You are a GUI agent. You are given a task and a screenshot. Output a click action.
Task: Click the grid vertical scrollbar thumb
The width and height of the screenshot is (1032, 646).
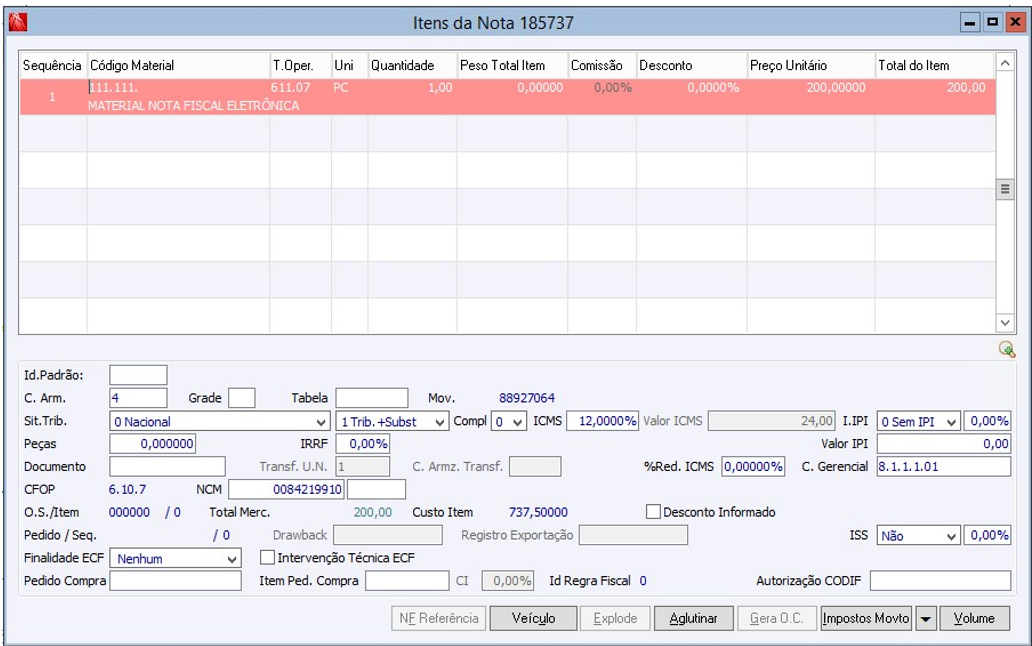click(x=1005, y=190)
